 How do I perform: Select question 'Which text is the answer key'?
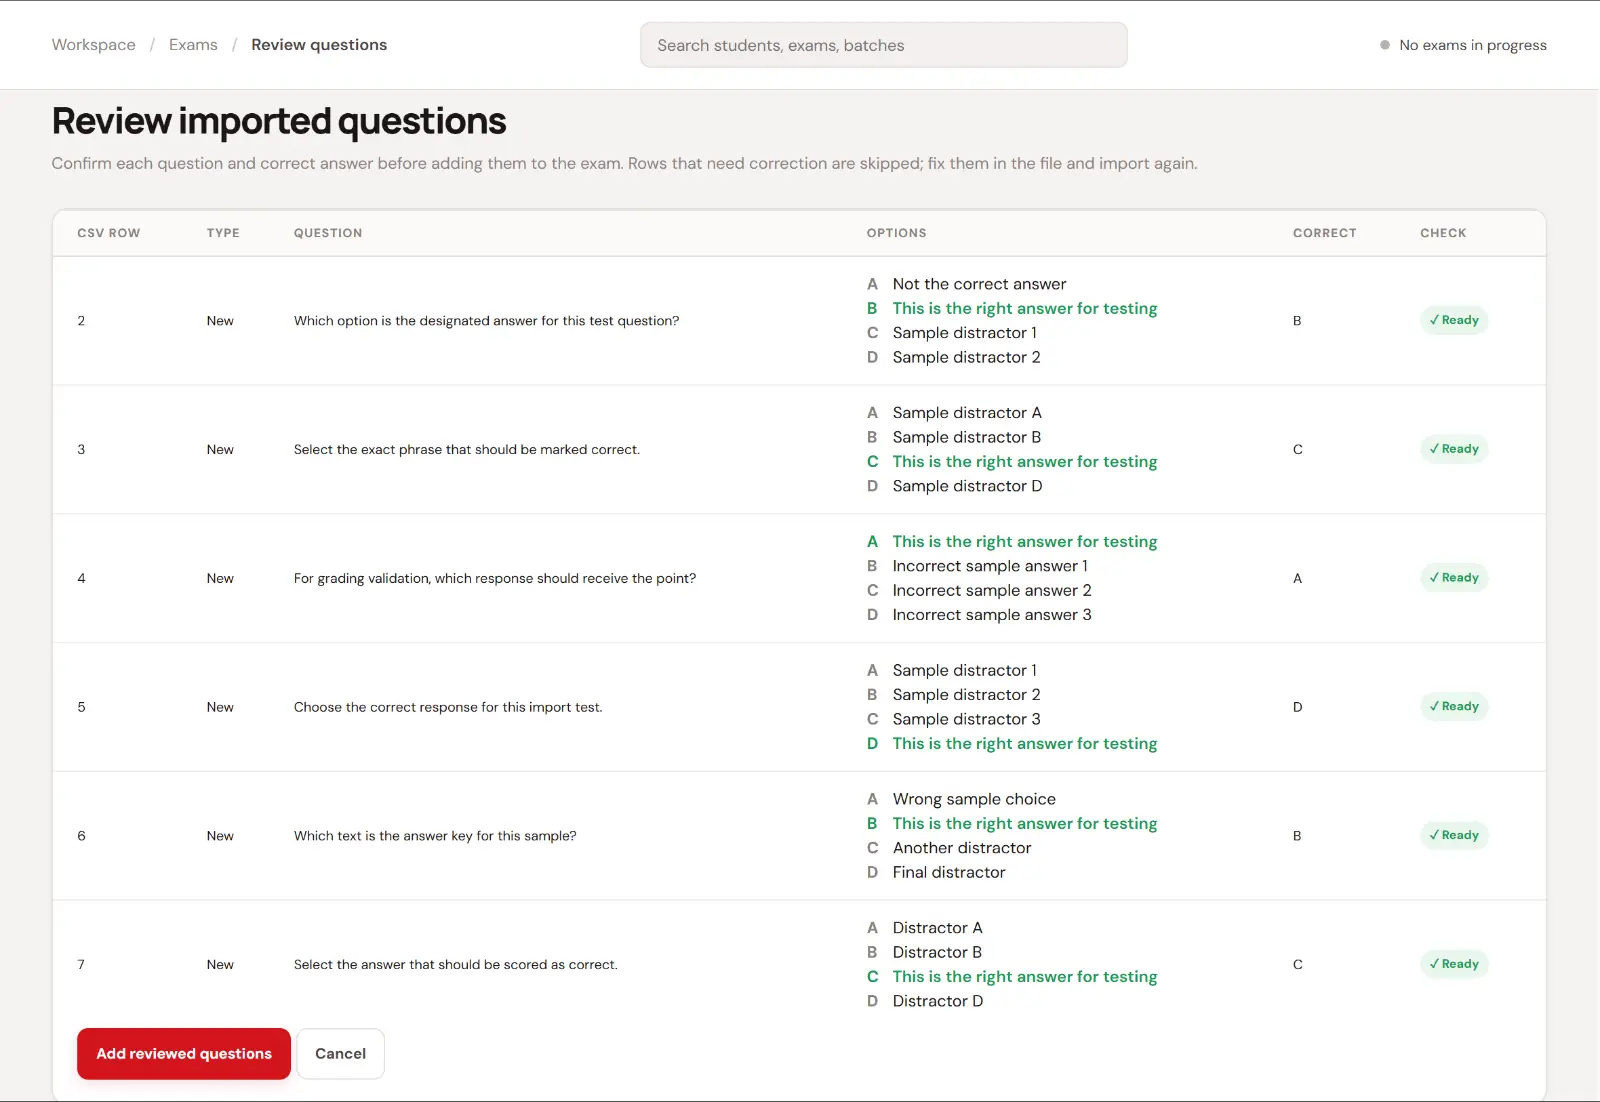(x=435, y=836)
